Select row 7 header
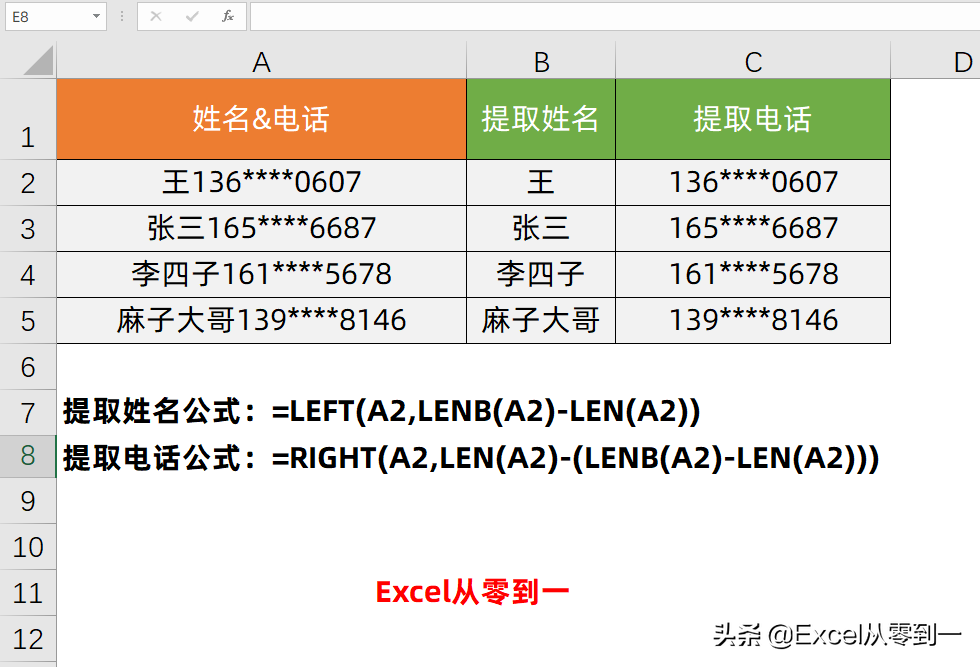The image size is (980, 667). point(28,412)
